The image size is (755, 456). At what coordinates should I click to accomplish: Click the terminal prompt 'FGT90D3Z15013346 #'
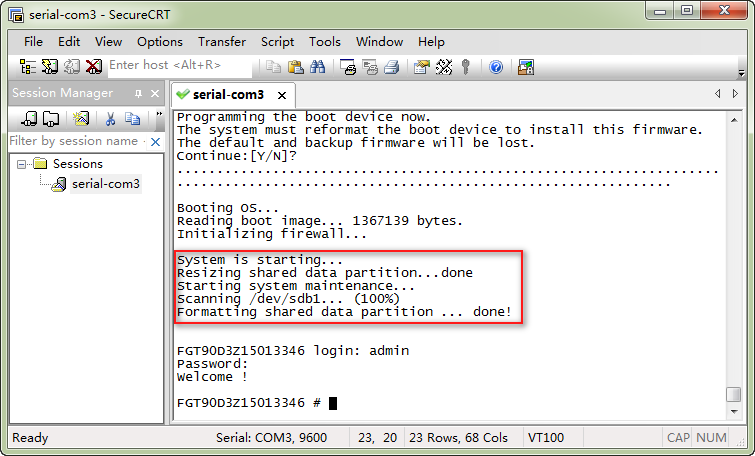(248, 403)
